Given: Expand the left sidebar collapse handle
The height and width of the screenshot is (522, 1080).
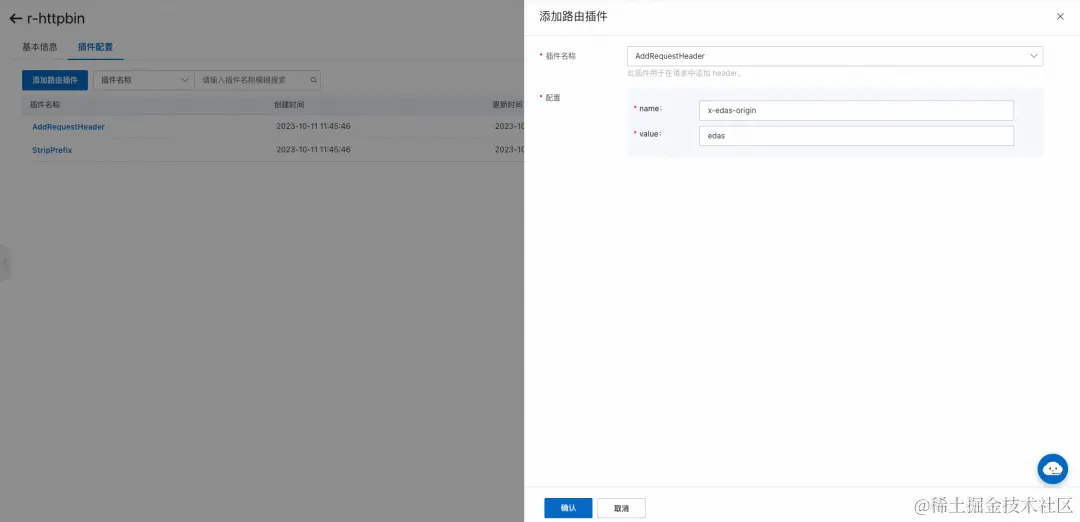Looking at the screenshot, I should tap(5, 262).
